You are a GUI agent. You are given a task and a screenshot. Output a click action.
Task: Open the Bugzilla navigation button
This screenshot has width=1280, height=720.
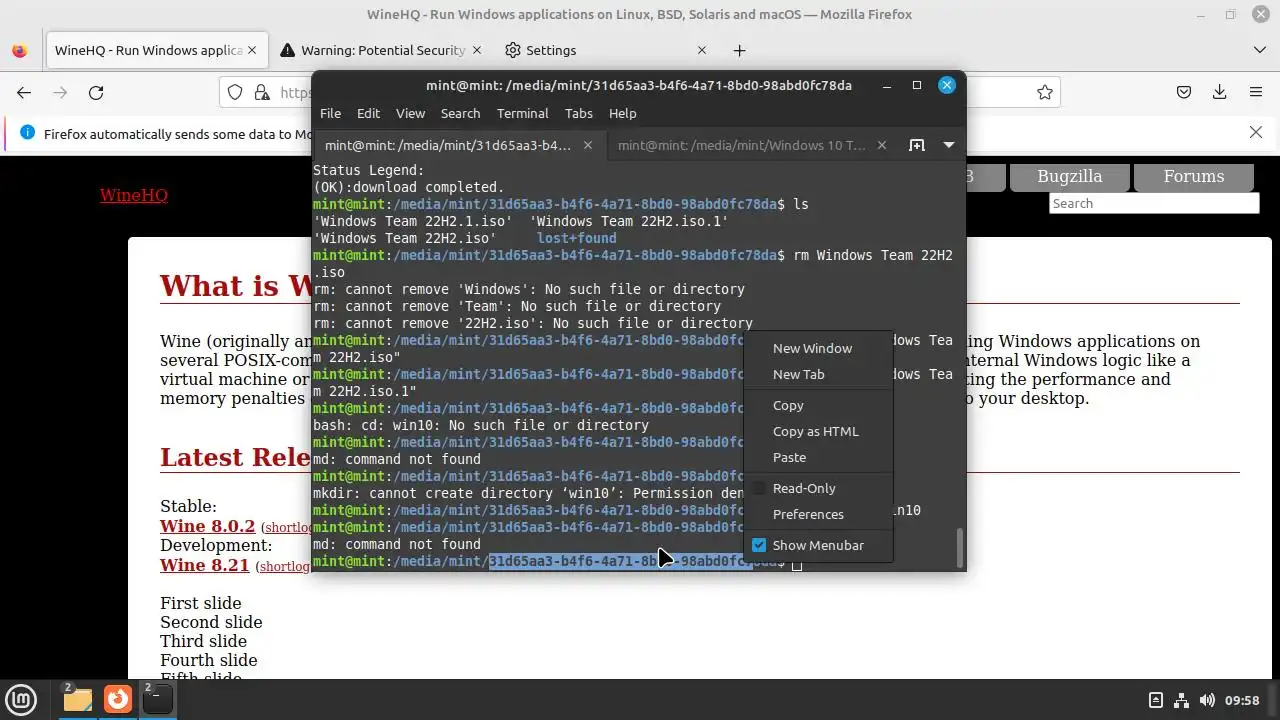pos(1069,176)
